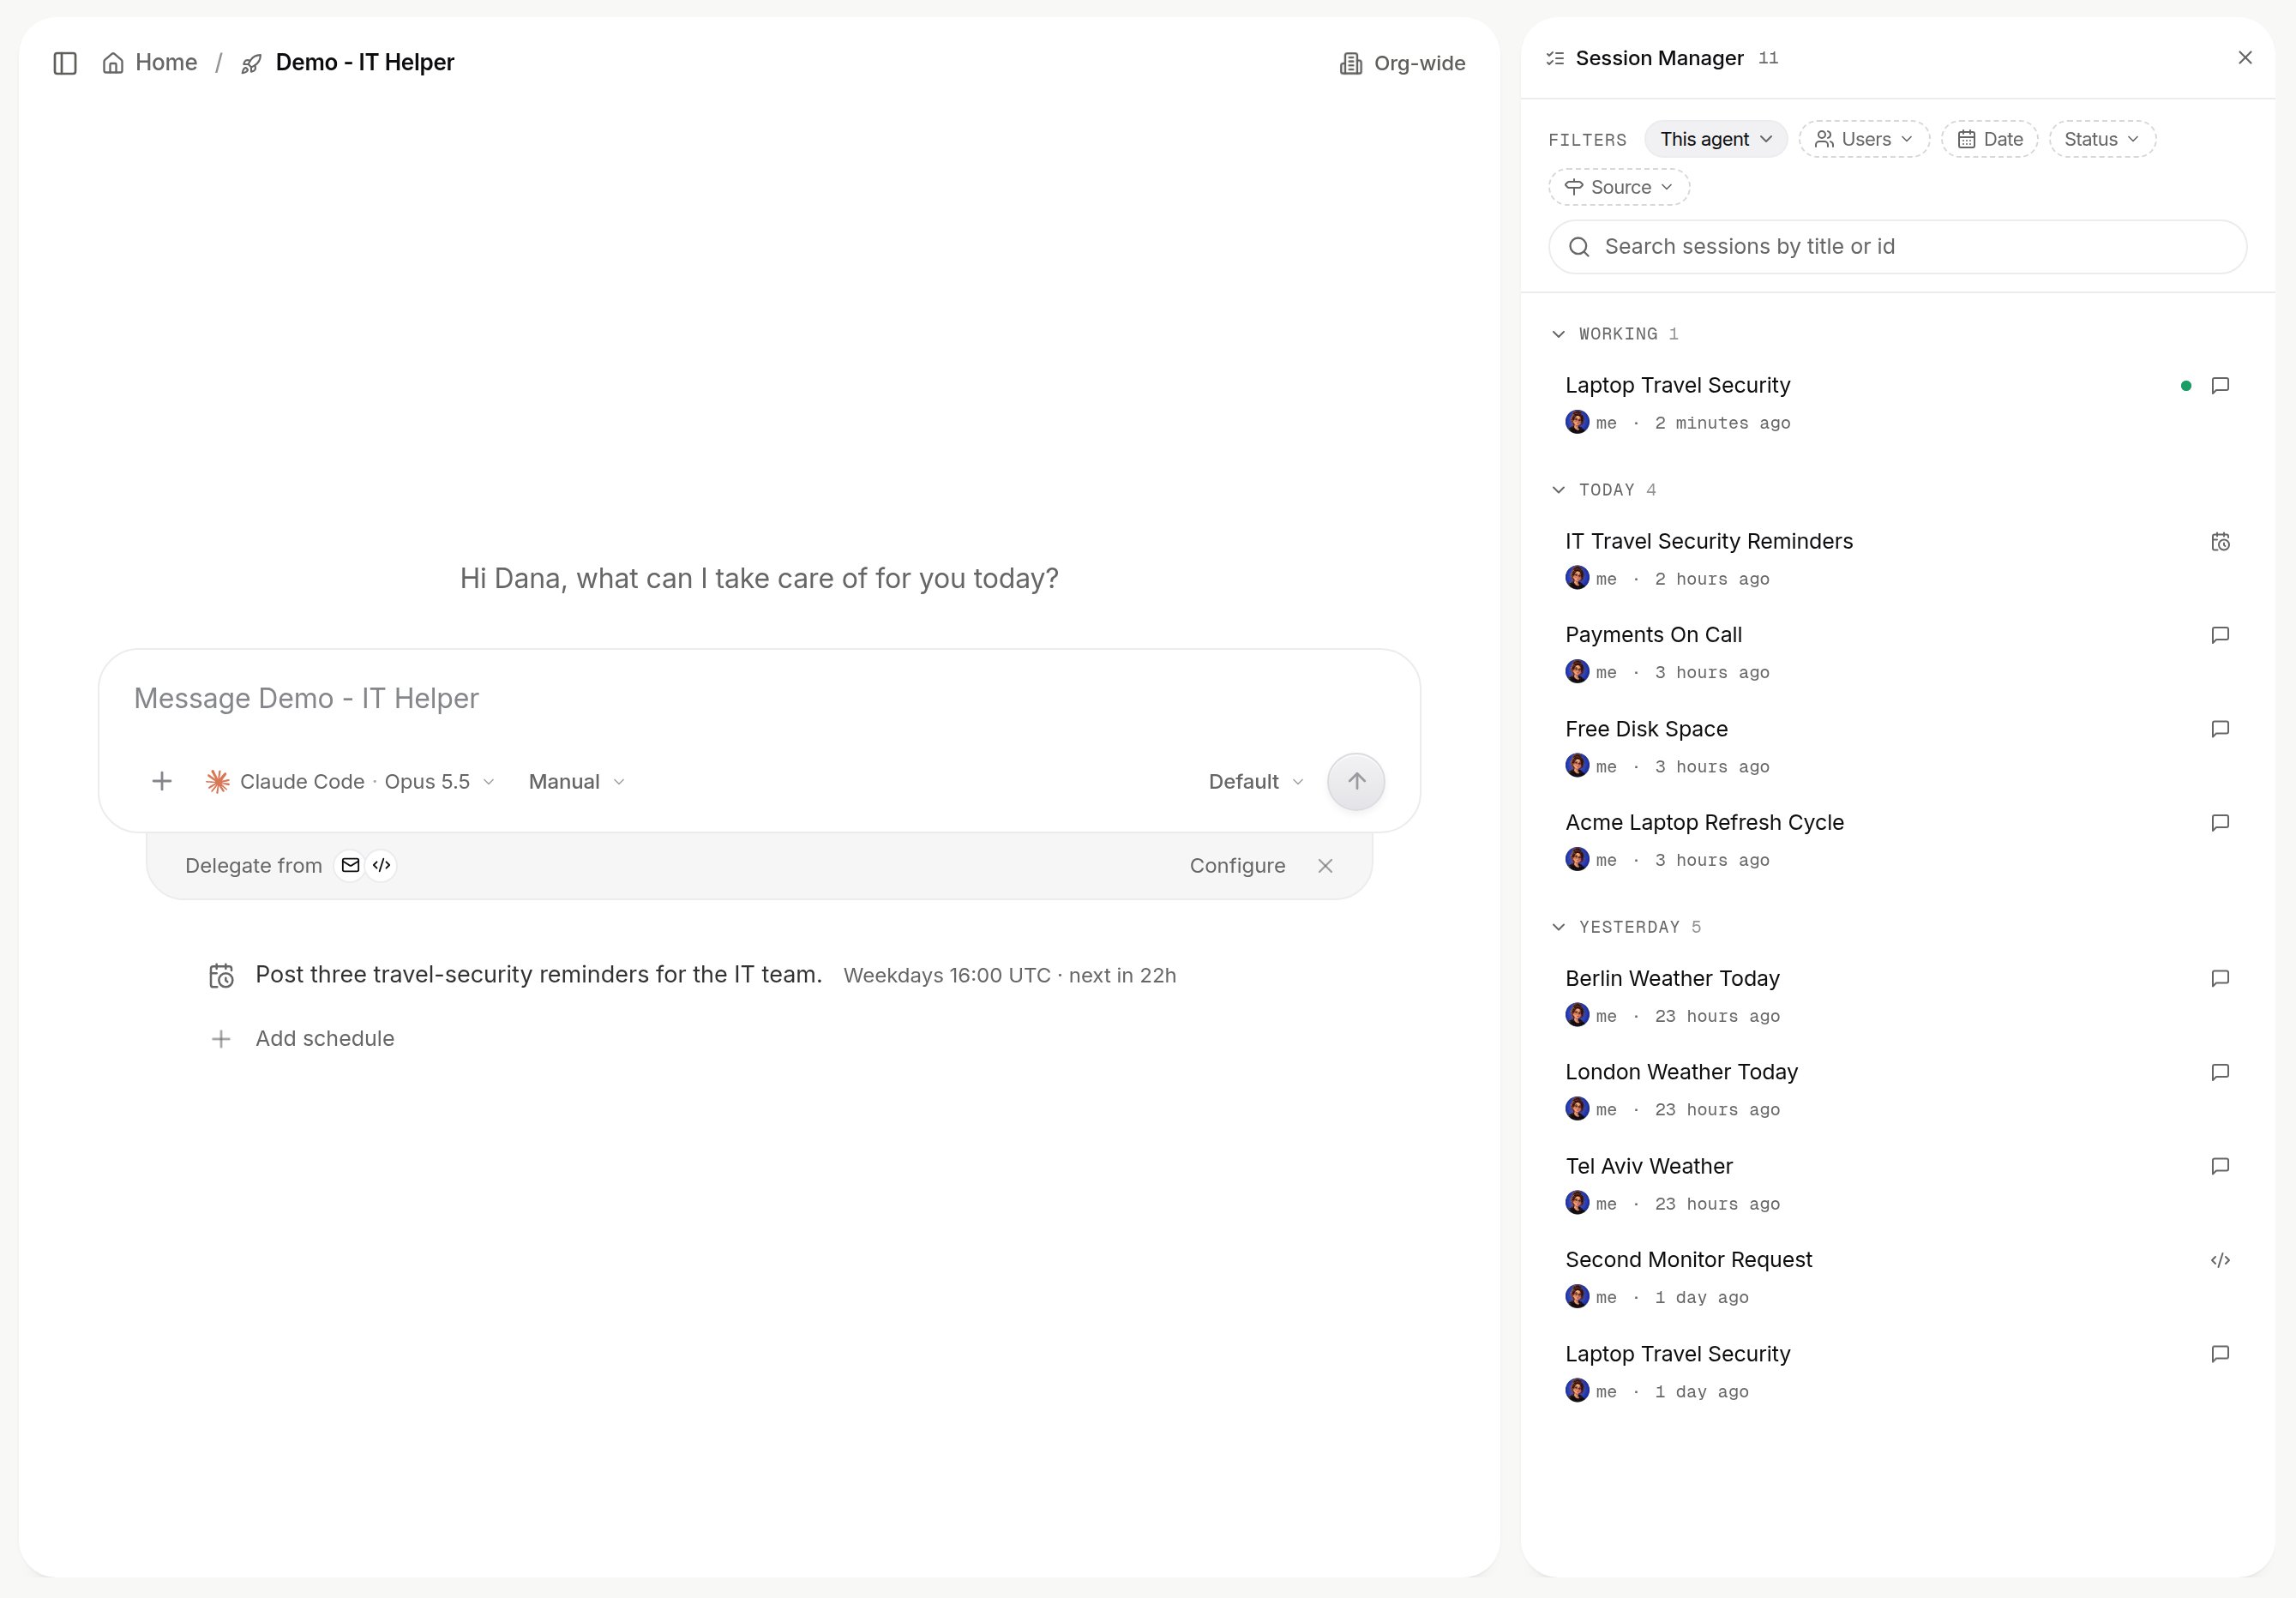Go to Home in the breadcrumb

click(x=150, y=63)
